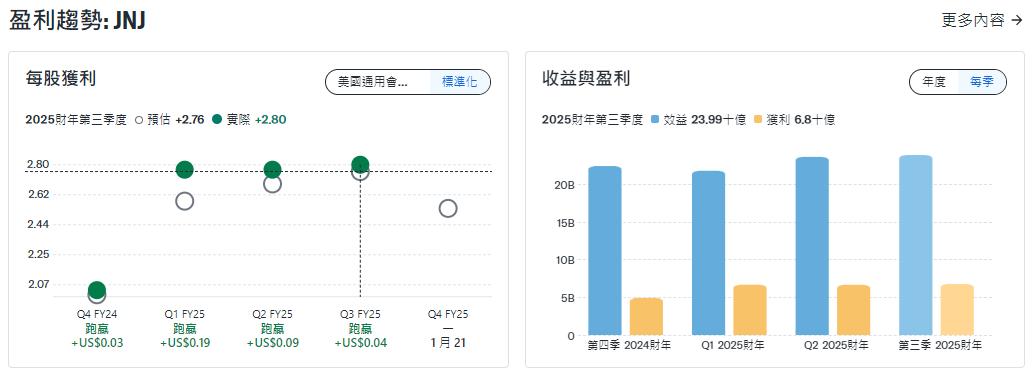Click the 每股獲利 card title
Image resolution: width=1035 pixels, height=373 pixels.
pyautogui.click(x=61, y=79)
